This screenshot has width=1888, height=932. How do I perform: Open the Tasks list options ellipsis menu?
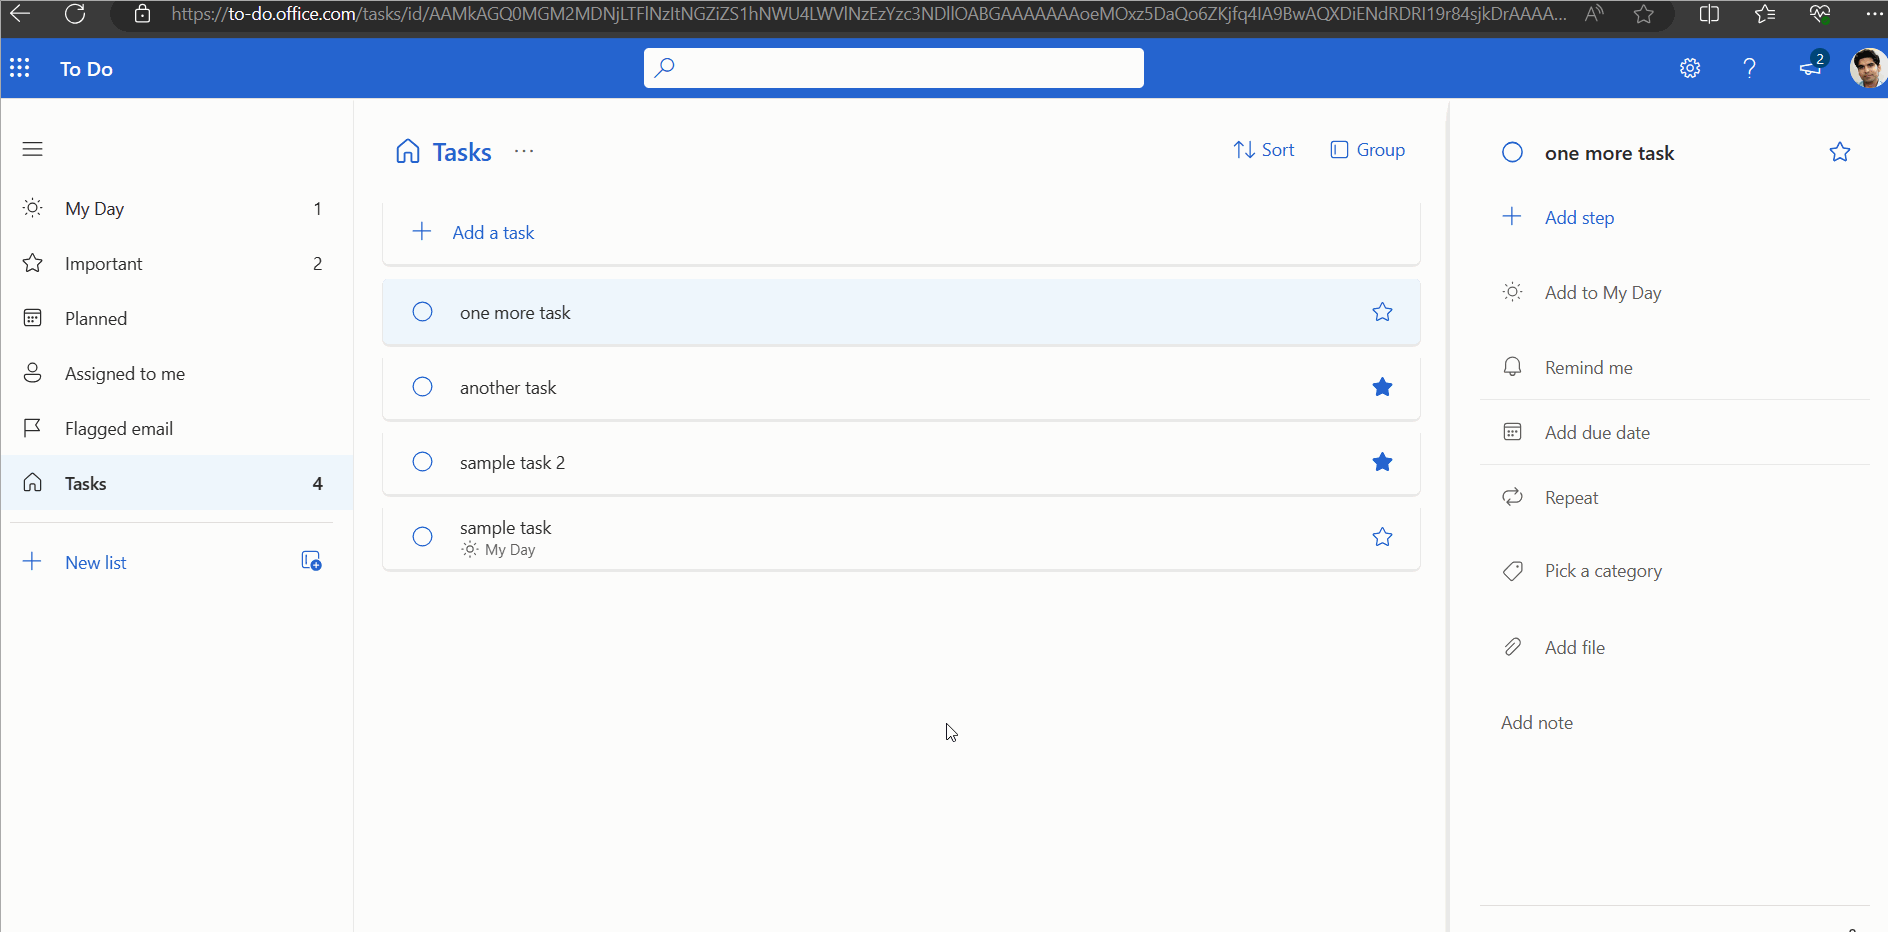(x=523, y=152)
